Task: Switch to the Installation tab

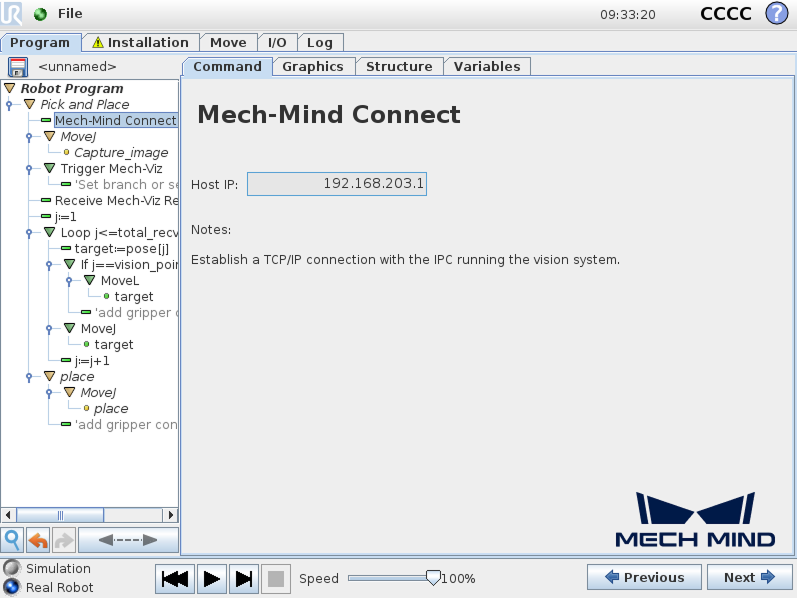Action: [141, 43]
